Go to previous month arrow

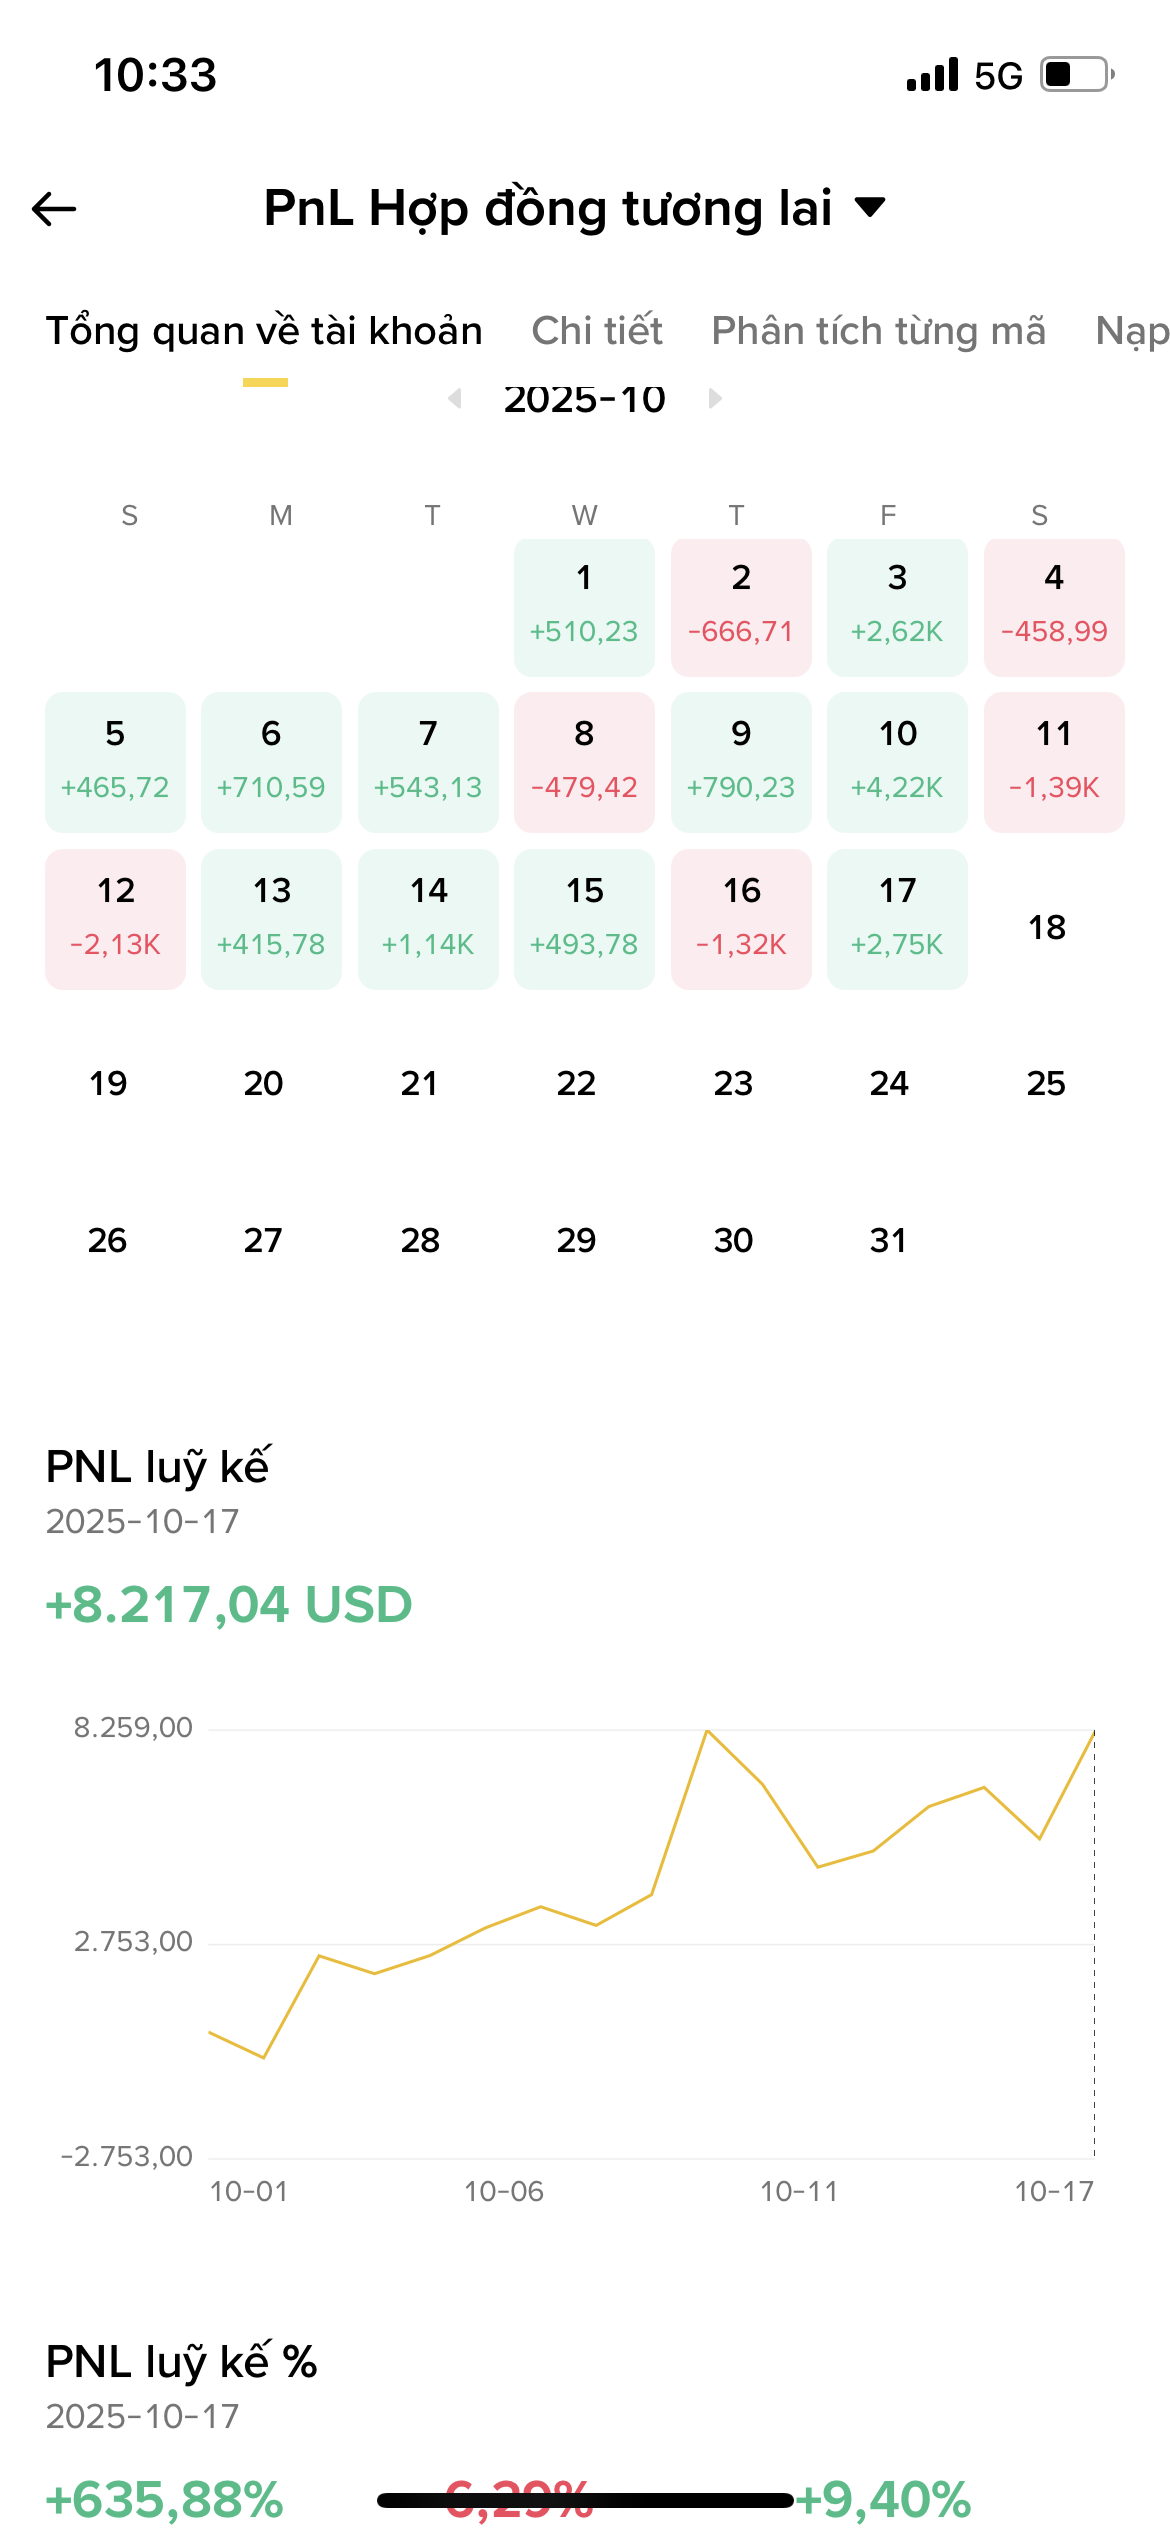point(455,398)
